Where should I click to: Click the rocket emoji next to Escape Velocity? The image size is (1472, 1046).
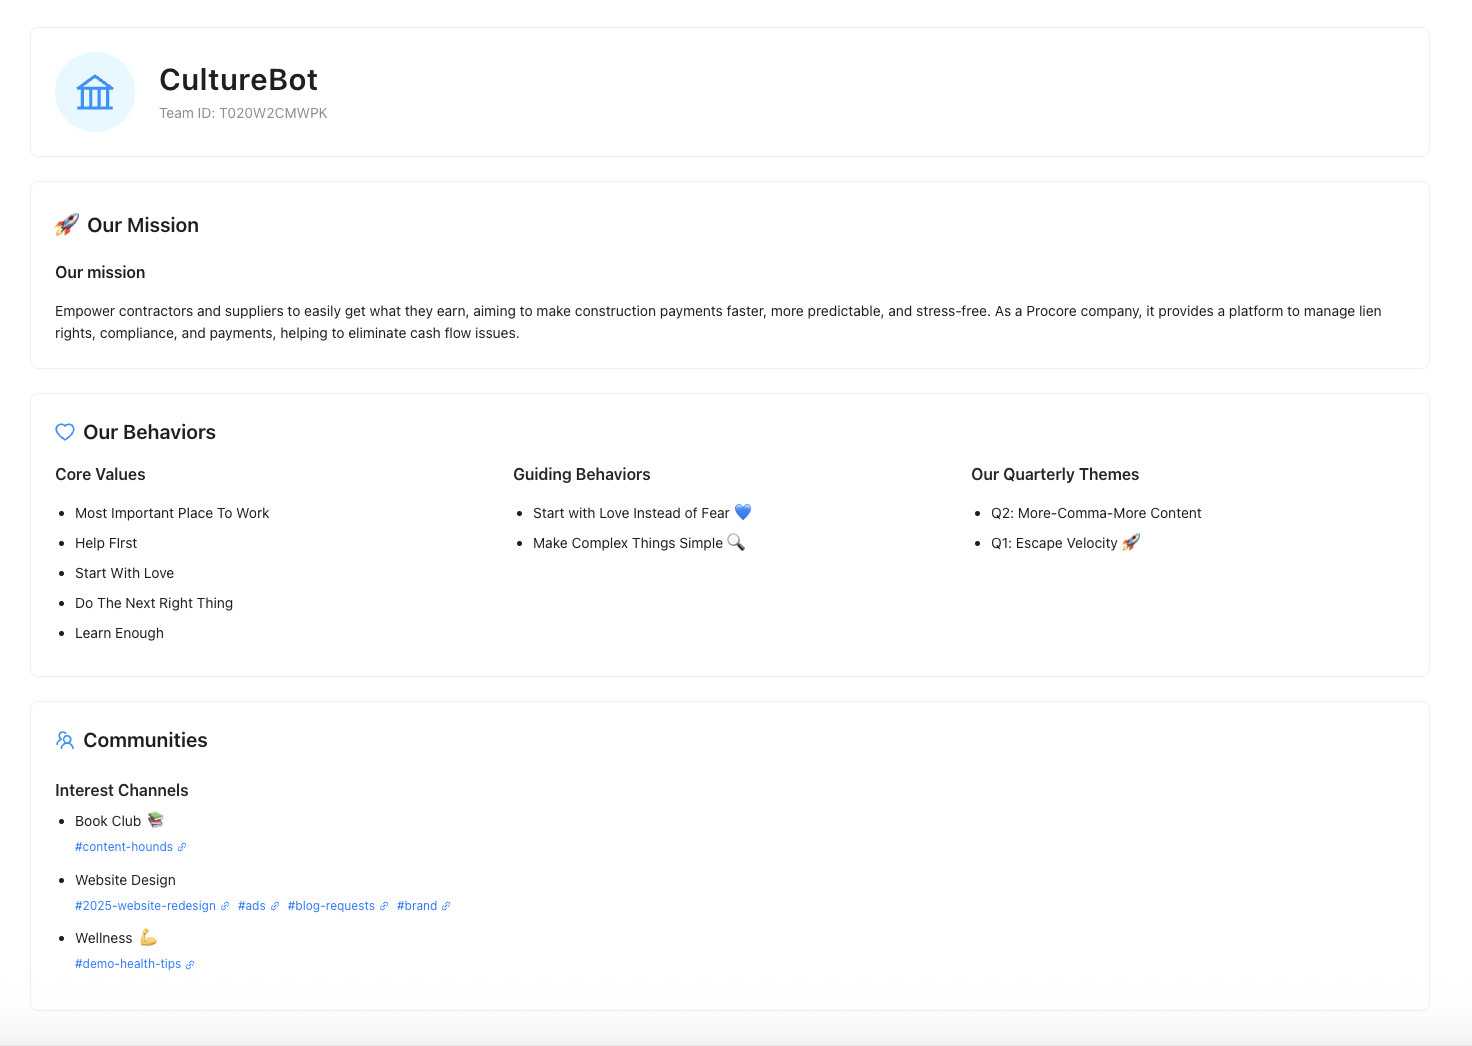(x=1131, y=542)
